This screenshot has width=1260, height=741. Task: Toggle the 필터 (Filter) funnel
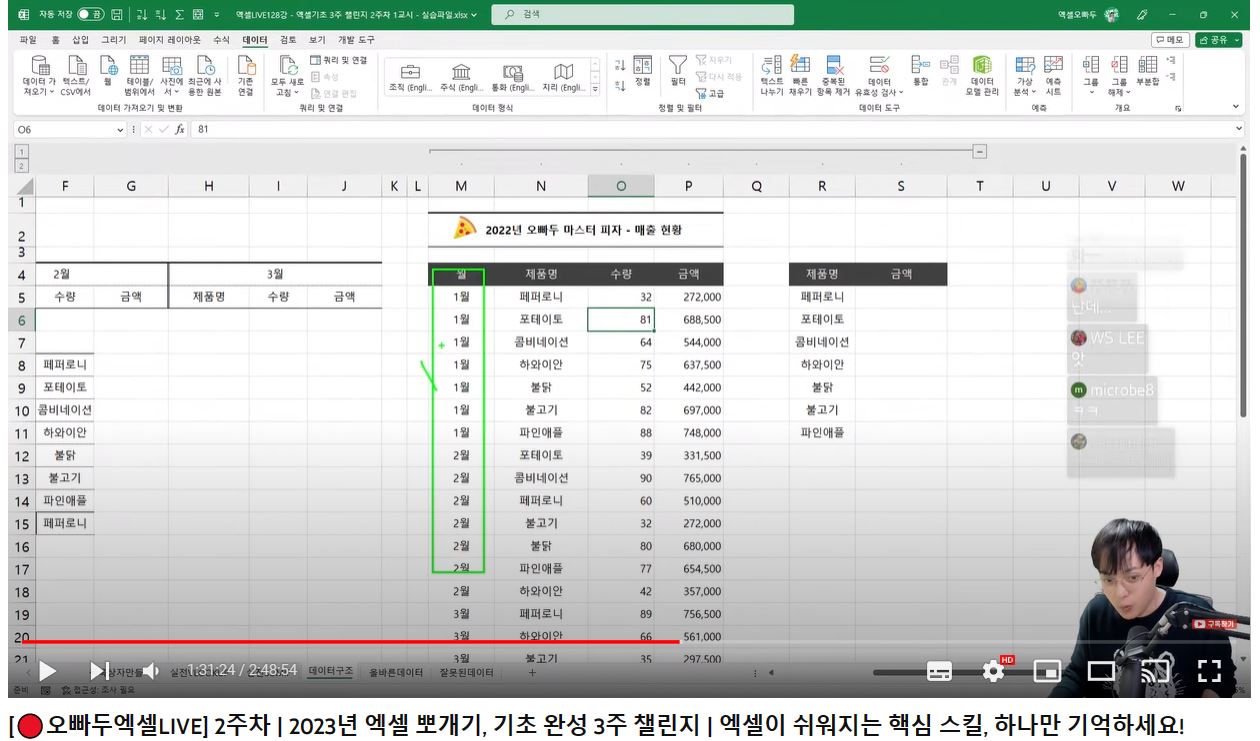678,72
